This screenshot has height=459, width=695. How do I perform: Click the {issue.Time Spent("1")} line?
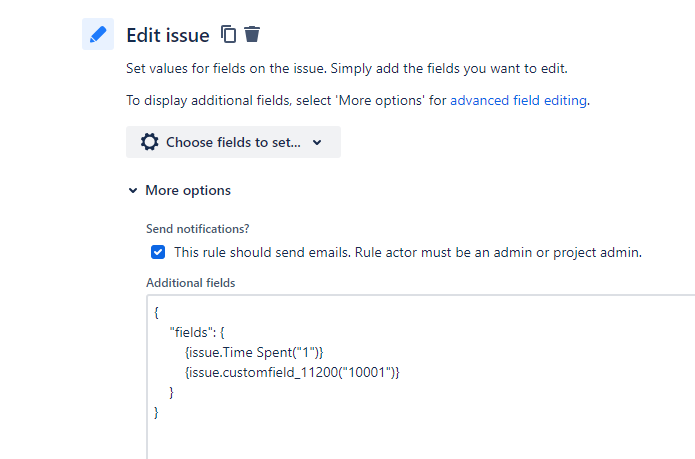(x=254, y=352)
